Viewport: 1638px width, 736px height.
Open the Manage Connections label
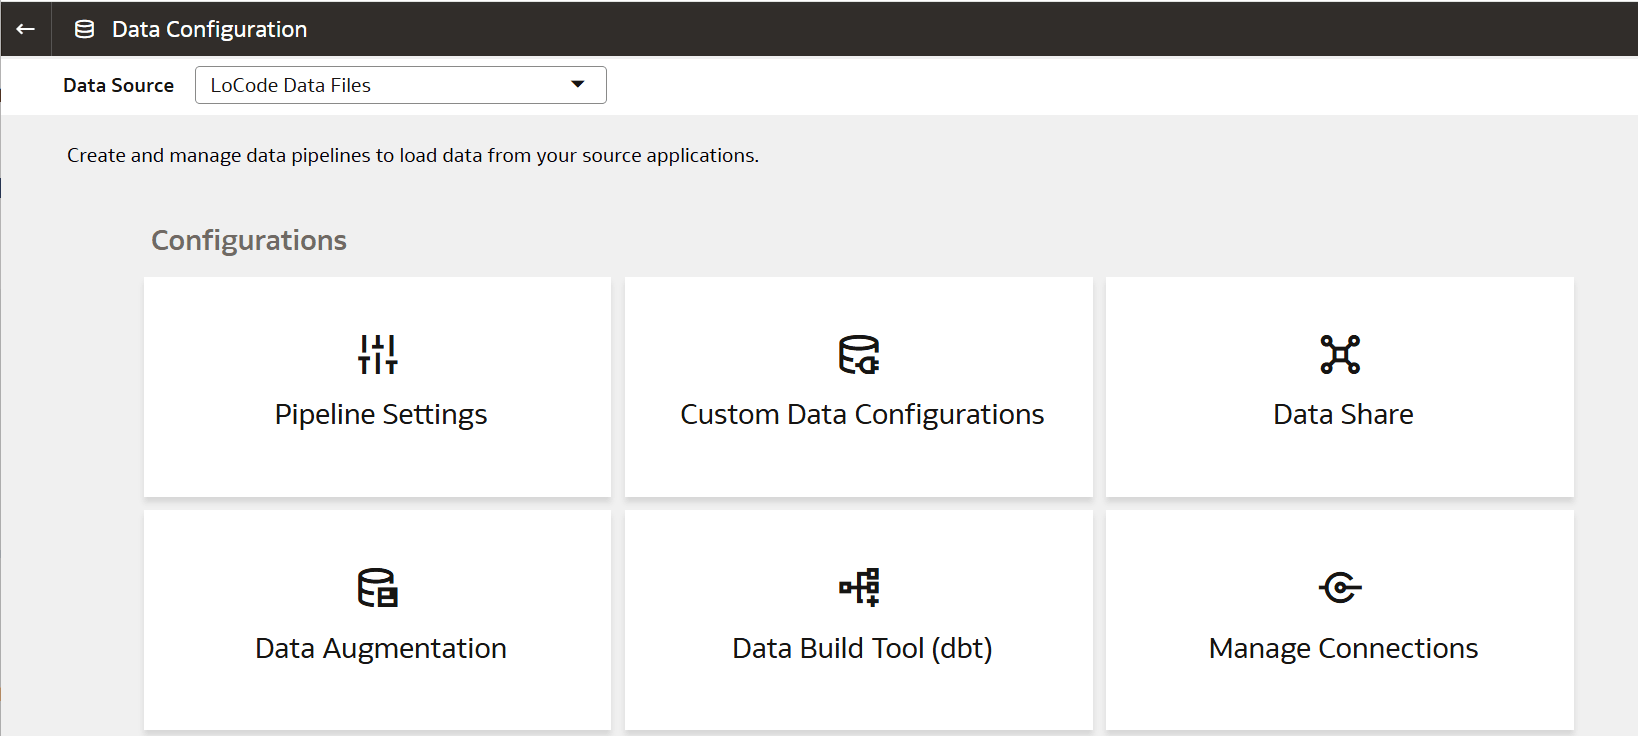1343,648
